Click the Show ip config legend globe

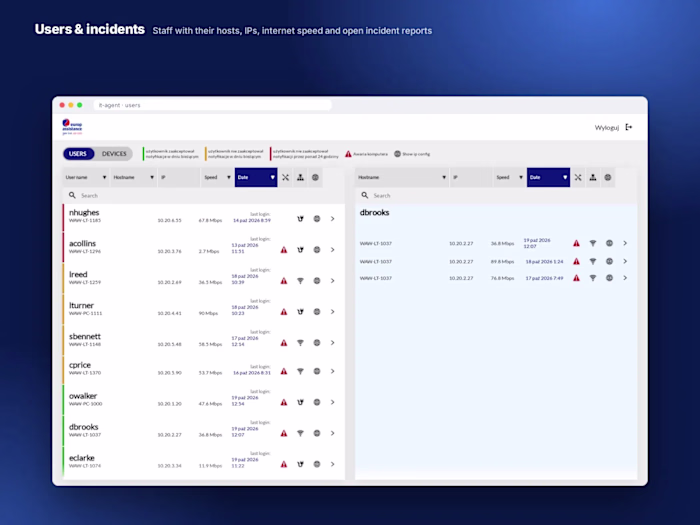pos(397,154)
